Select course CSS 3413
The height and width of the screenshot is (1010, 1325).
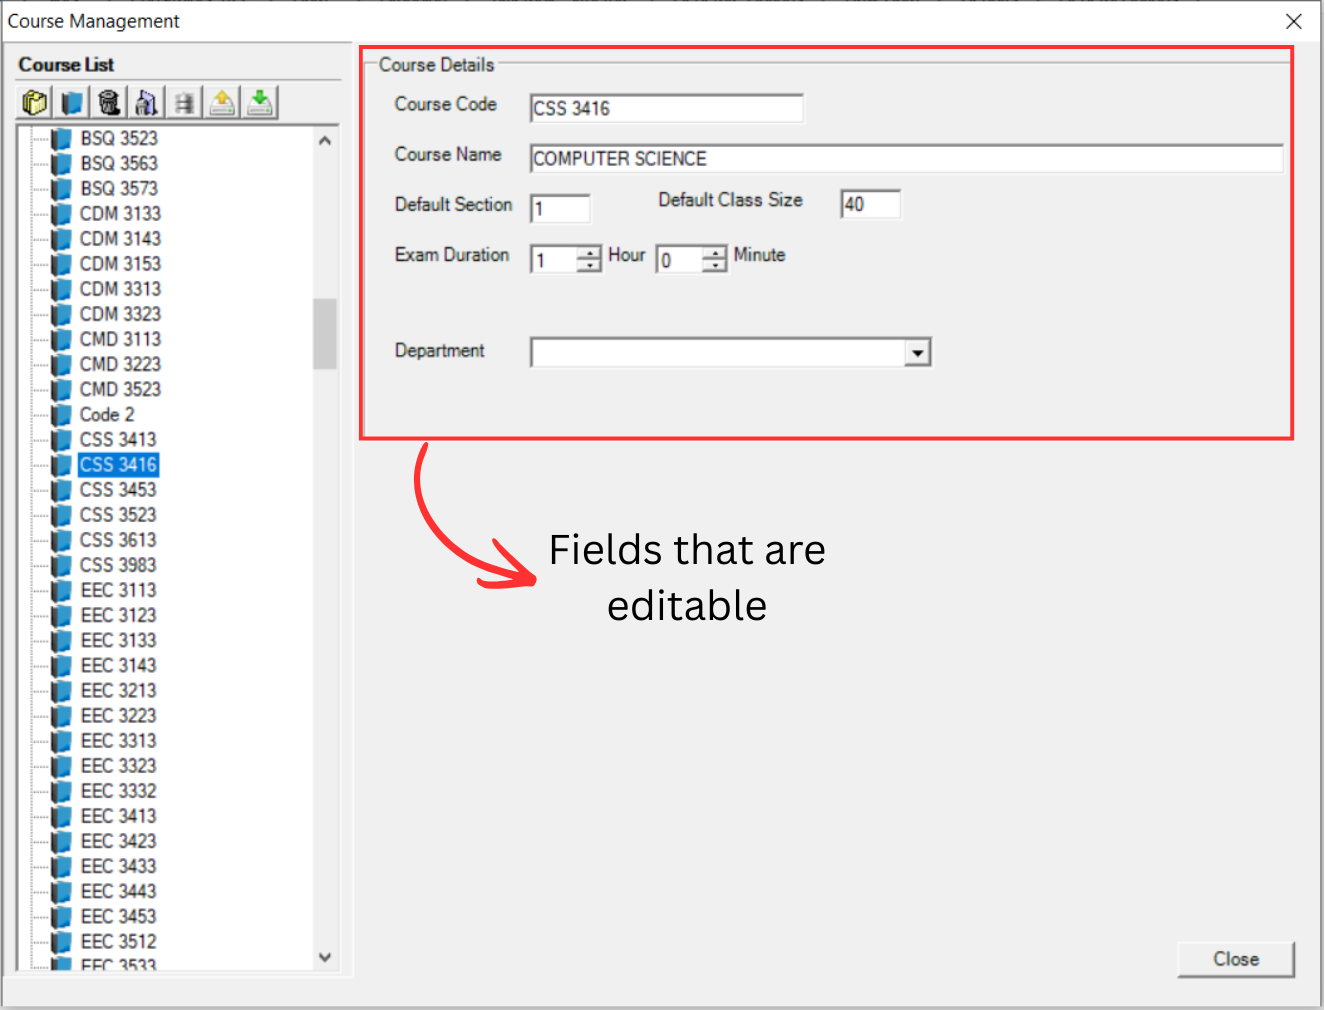tap(118, 439)
